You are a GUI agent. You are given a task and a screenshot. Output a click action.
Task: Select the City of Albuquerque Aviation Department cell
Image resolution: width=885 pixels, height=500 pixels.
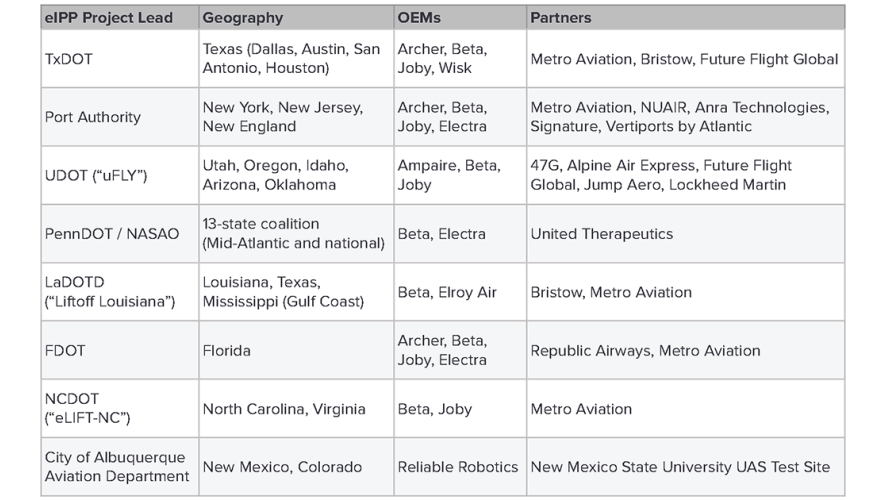pyautogui.click(x=117, y=467)
